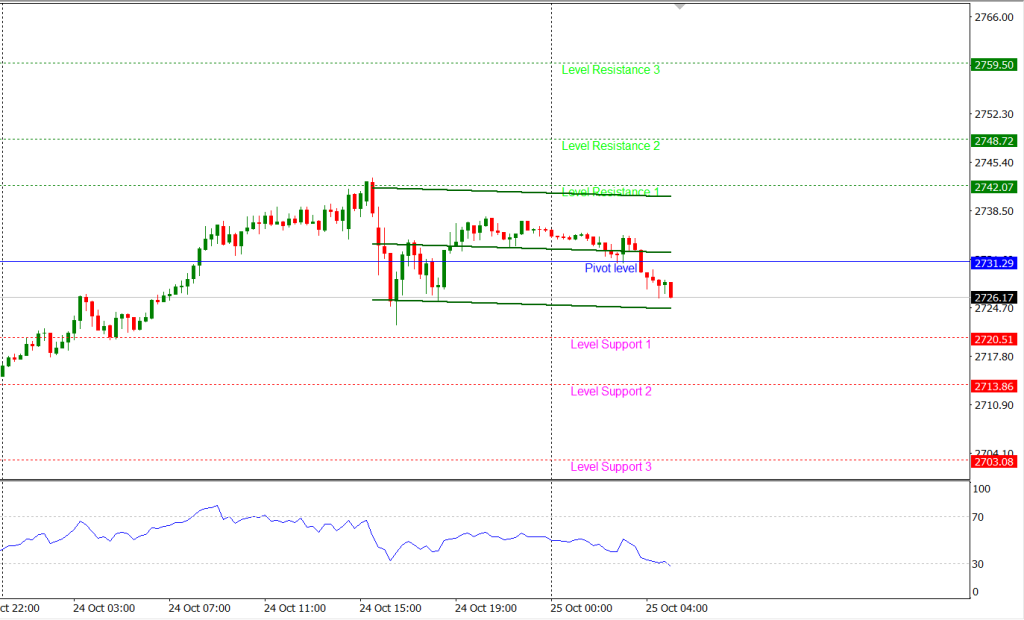Select the red 2713.86 price tag
Screen dimensions: 1024x620
(995, 386)
